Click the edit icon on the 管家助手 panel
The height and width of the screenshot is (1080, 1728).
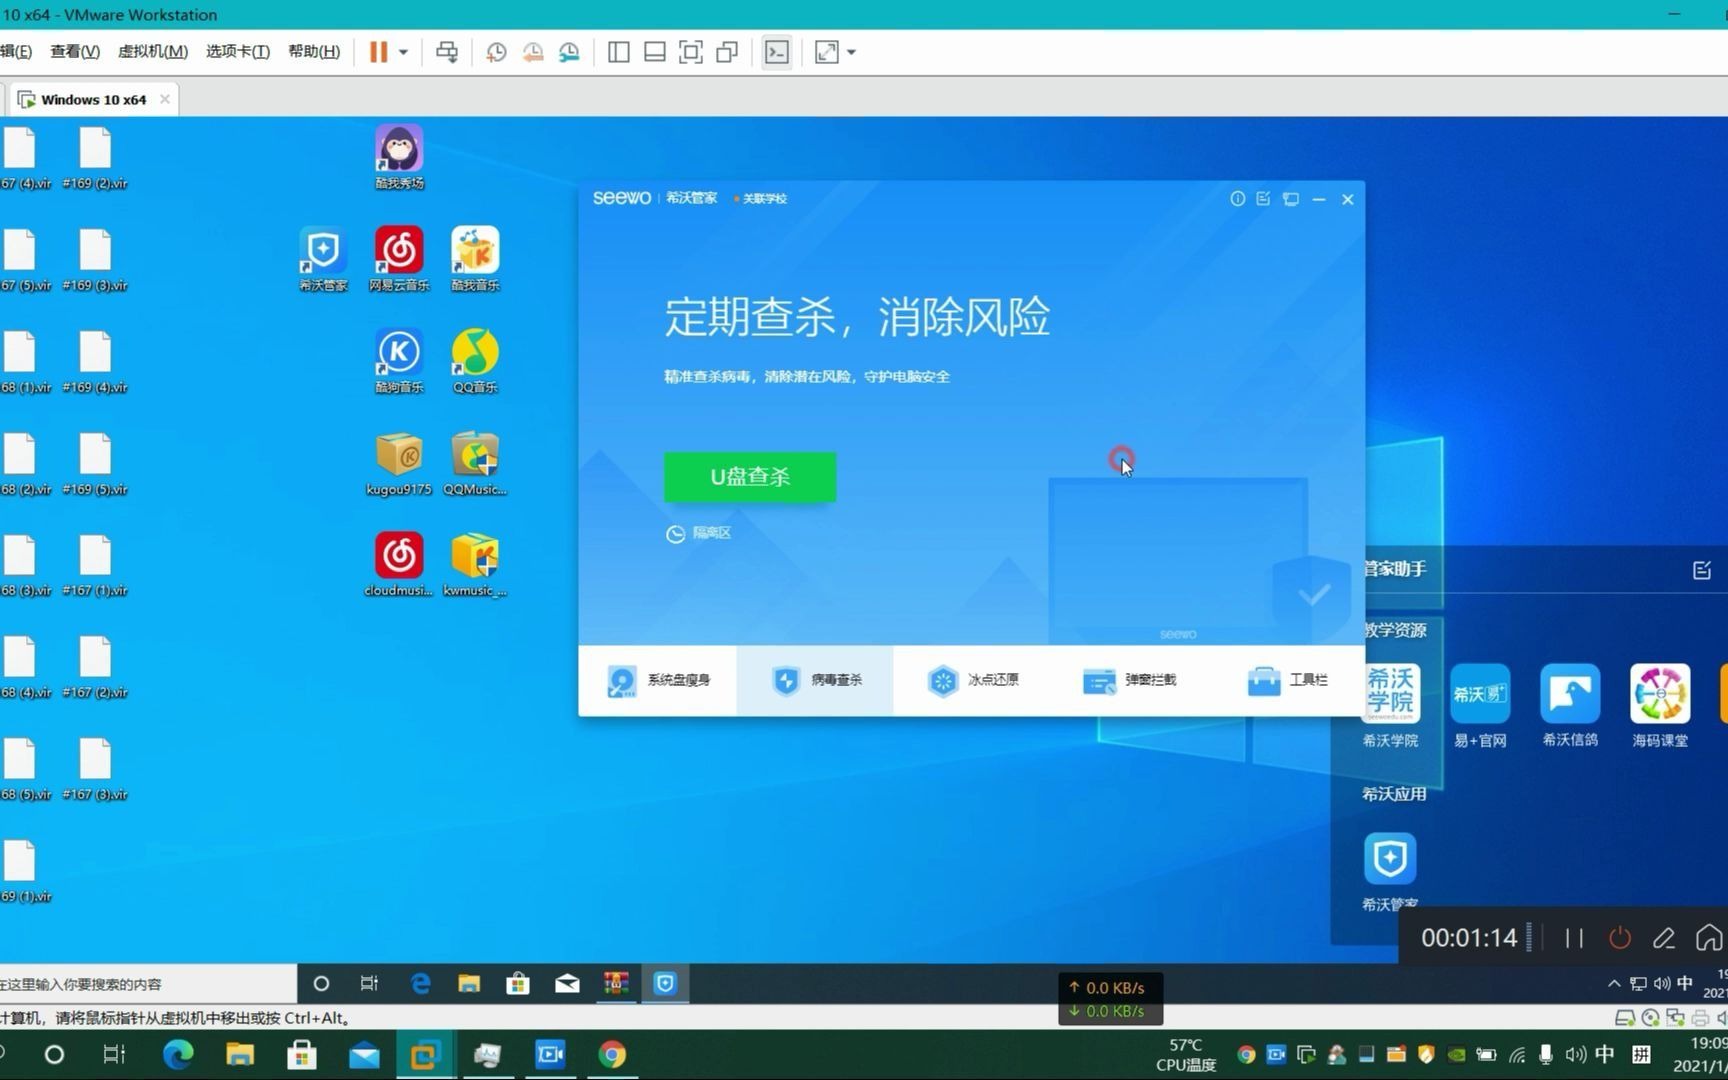(1702, 570)
